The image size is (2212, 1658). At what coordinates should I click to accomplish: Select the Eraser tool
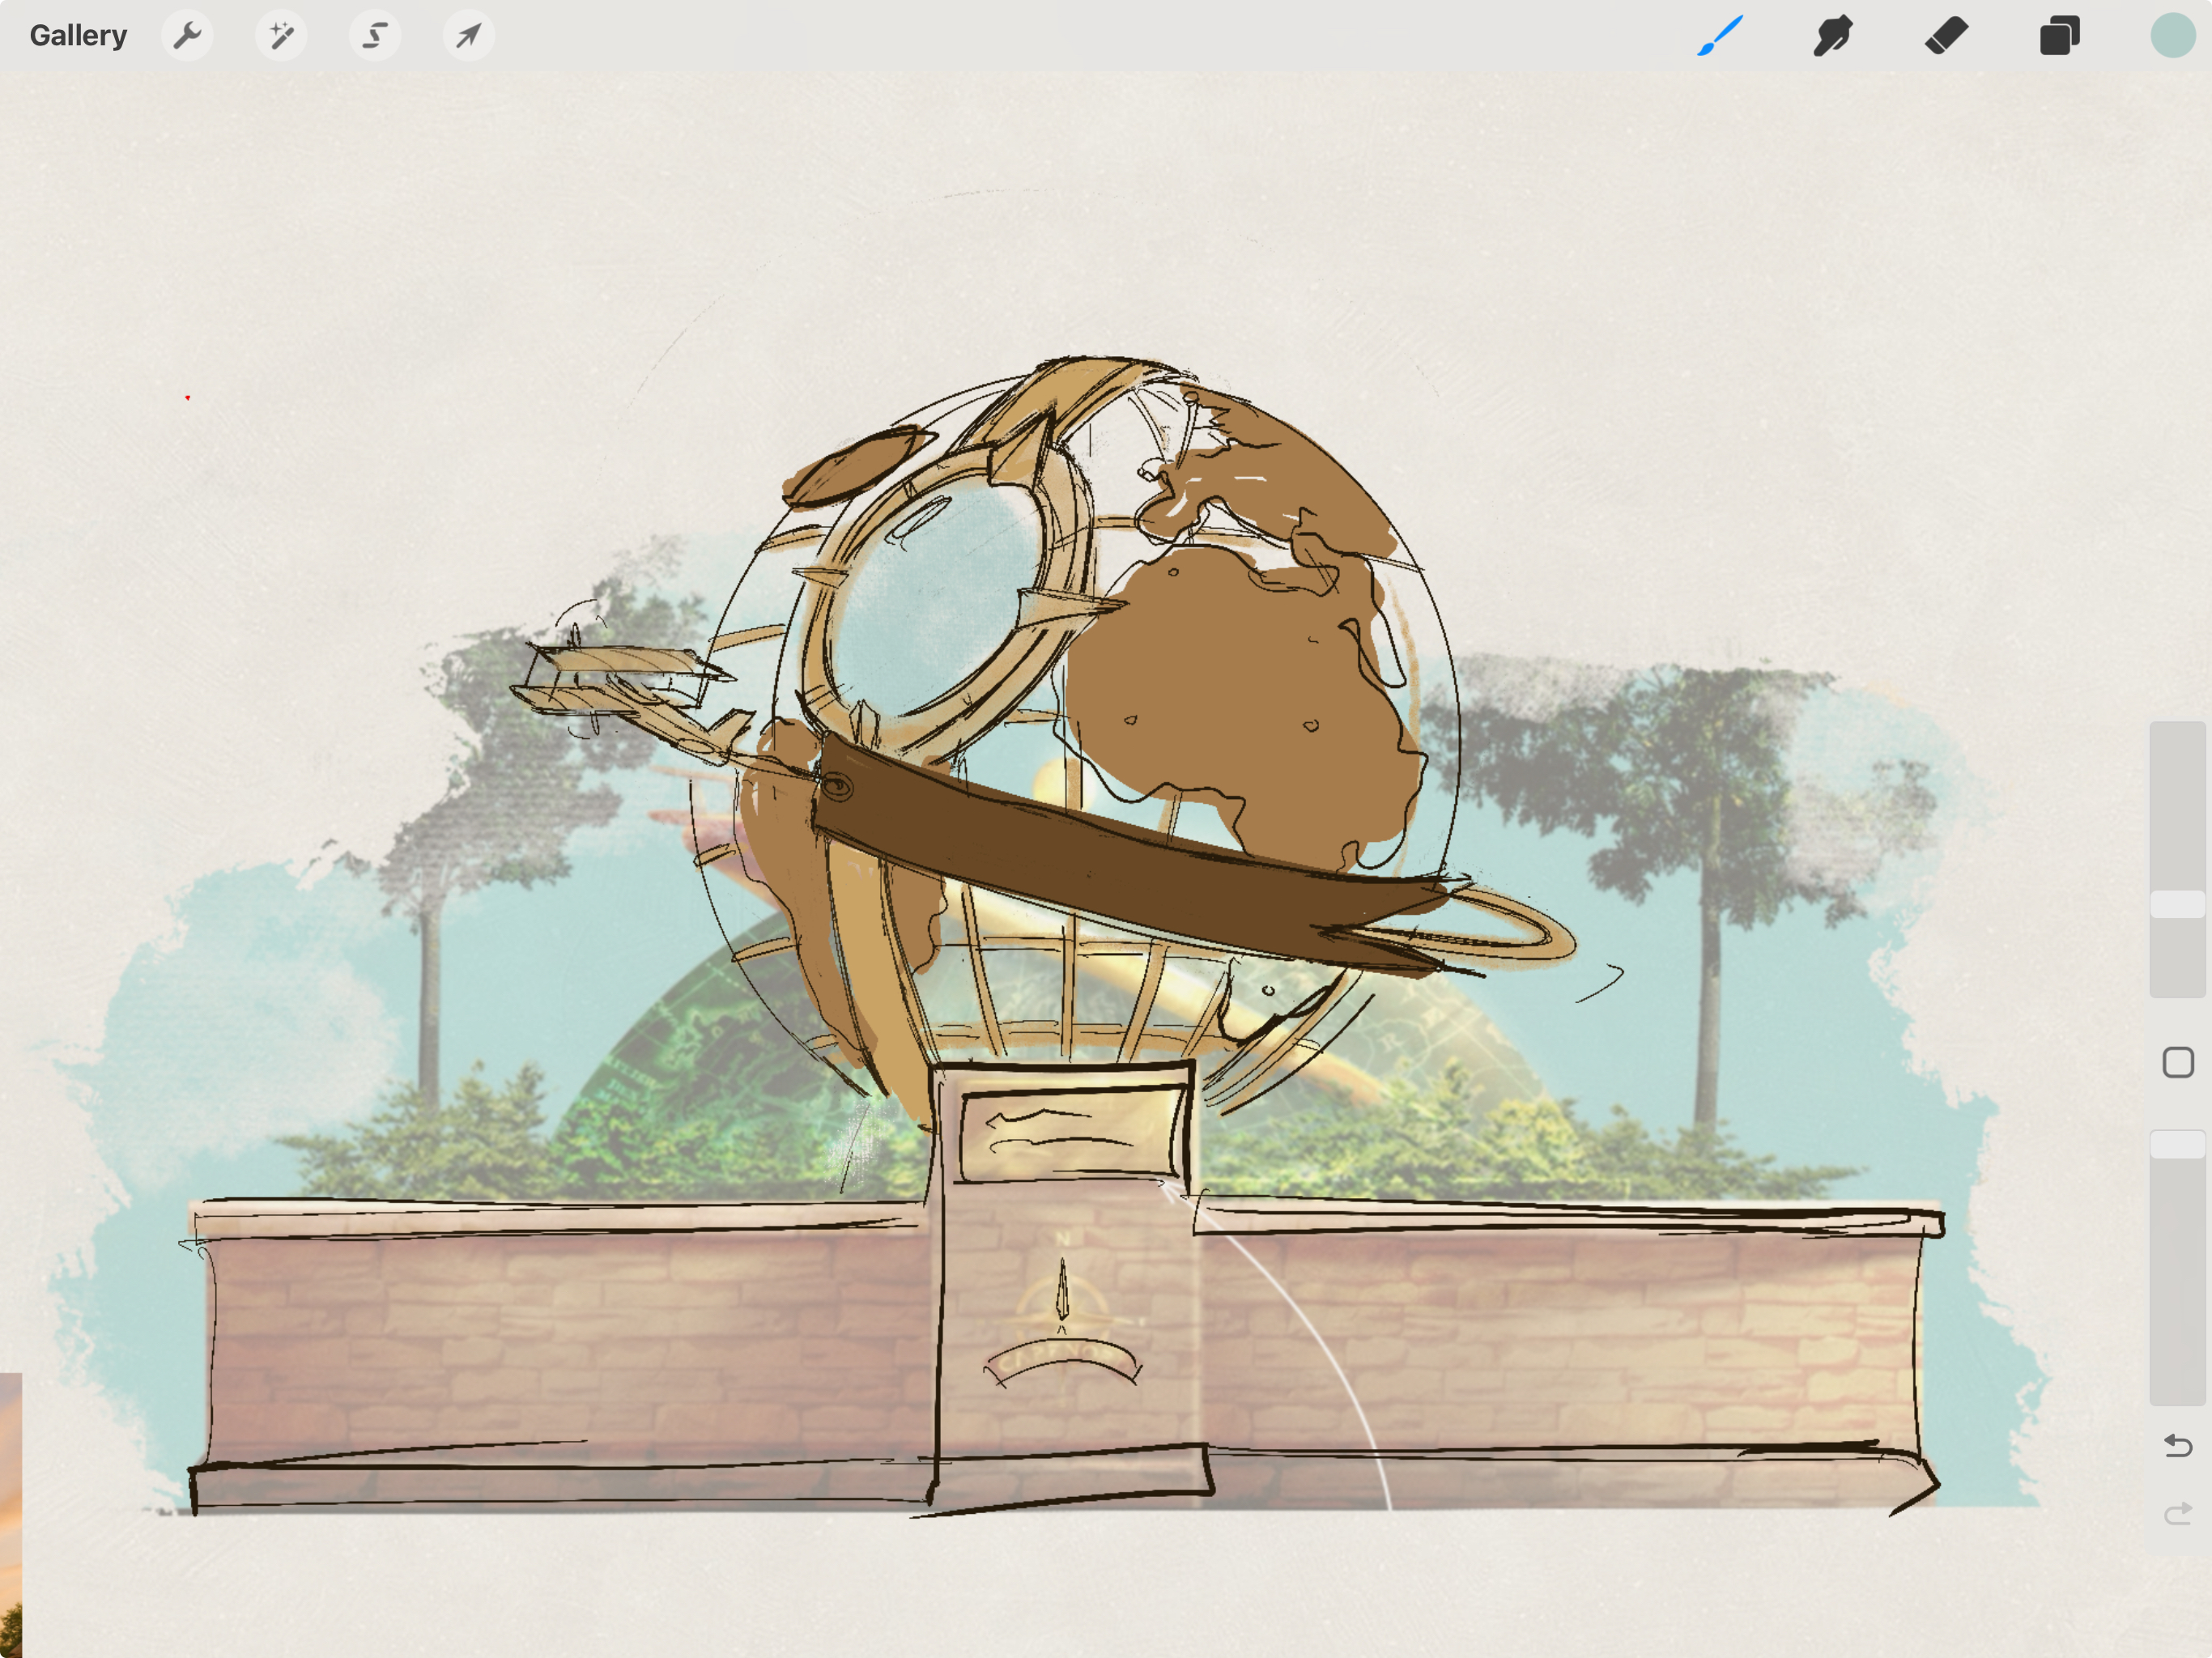click(x=1946, y=36)
